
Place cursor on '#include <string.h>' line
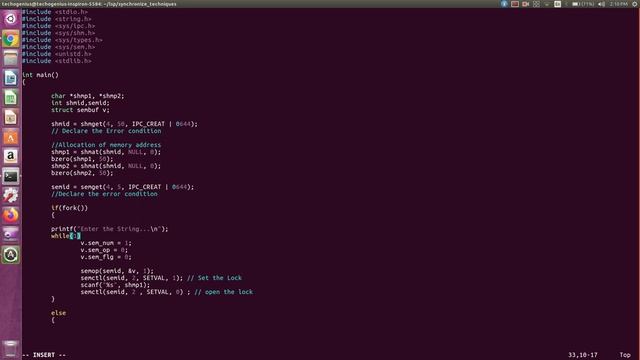tap(56, 19)
